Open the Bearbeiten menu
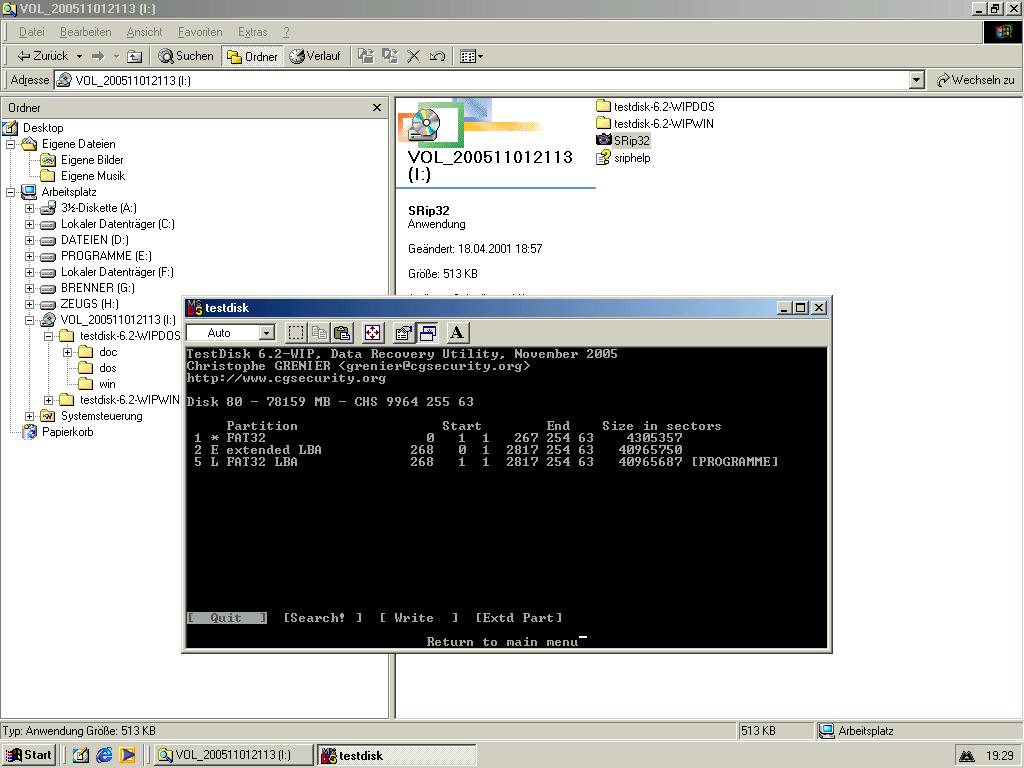The image size is (1024, 768). 86,32
